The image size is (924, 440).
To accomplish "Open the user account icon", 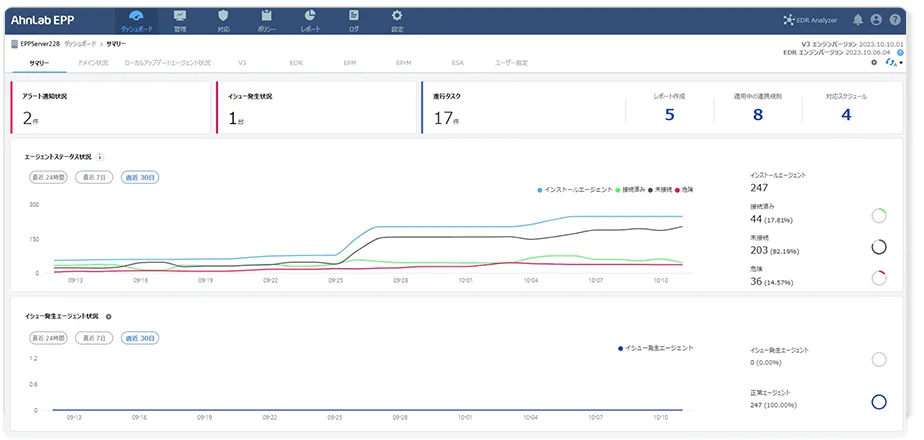I will click(x=876, y=20).
